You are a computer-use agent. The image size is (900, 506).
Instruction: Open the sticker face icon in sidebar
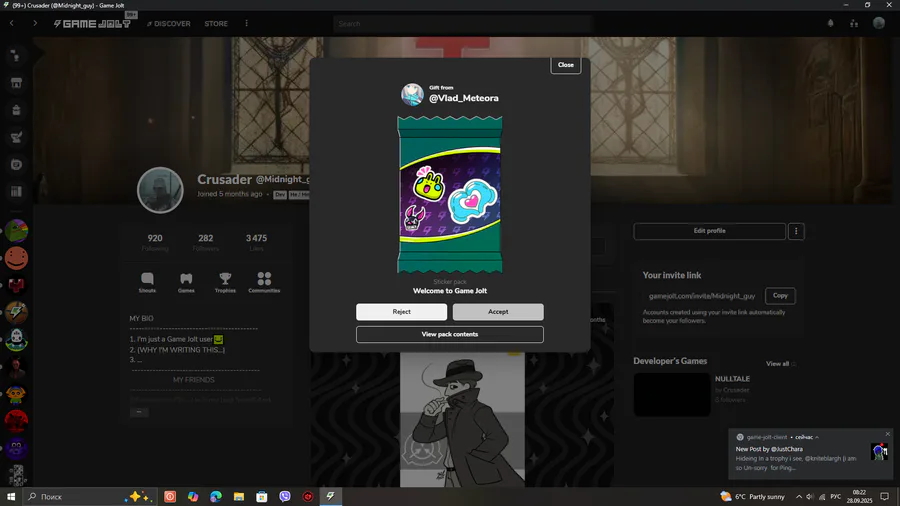(x=16, y=165)
